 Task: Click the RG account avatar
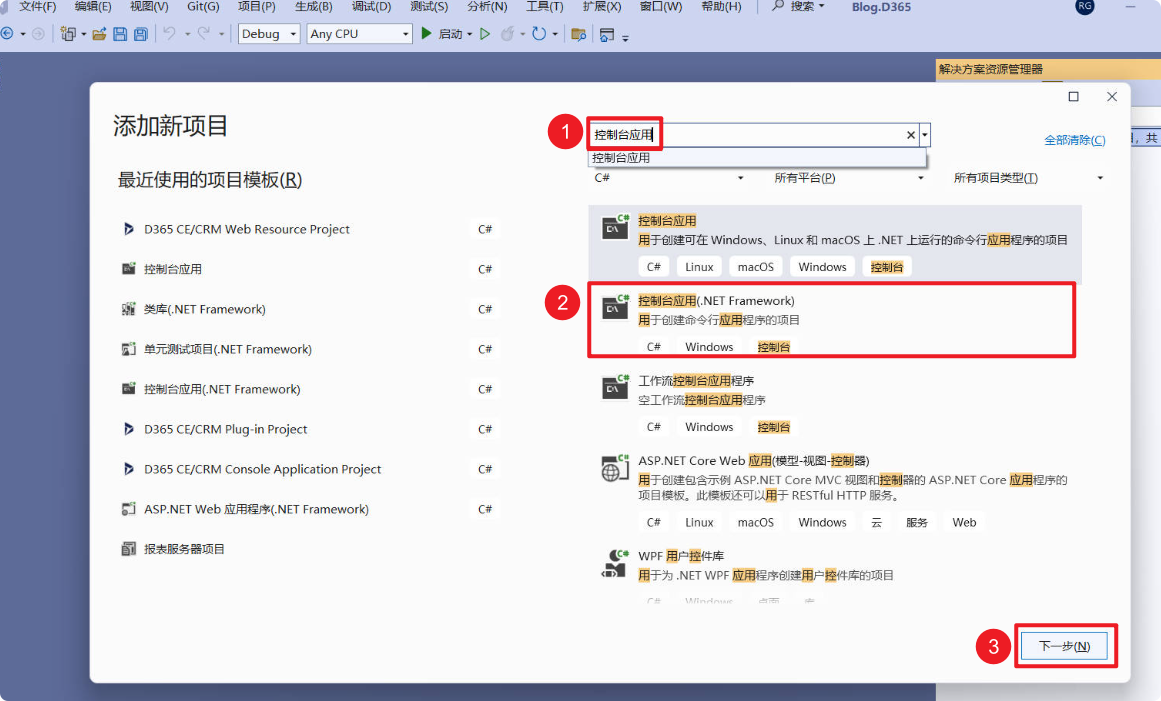click(x=1085, y=6)
